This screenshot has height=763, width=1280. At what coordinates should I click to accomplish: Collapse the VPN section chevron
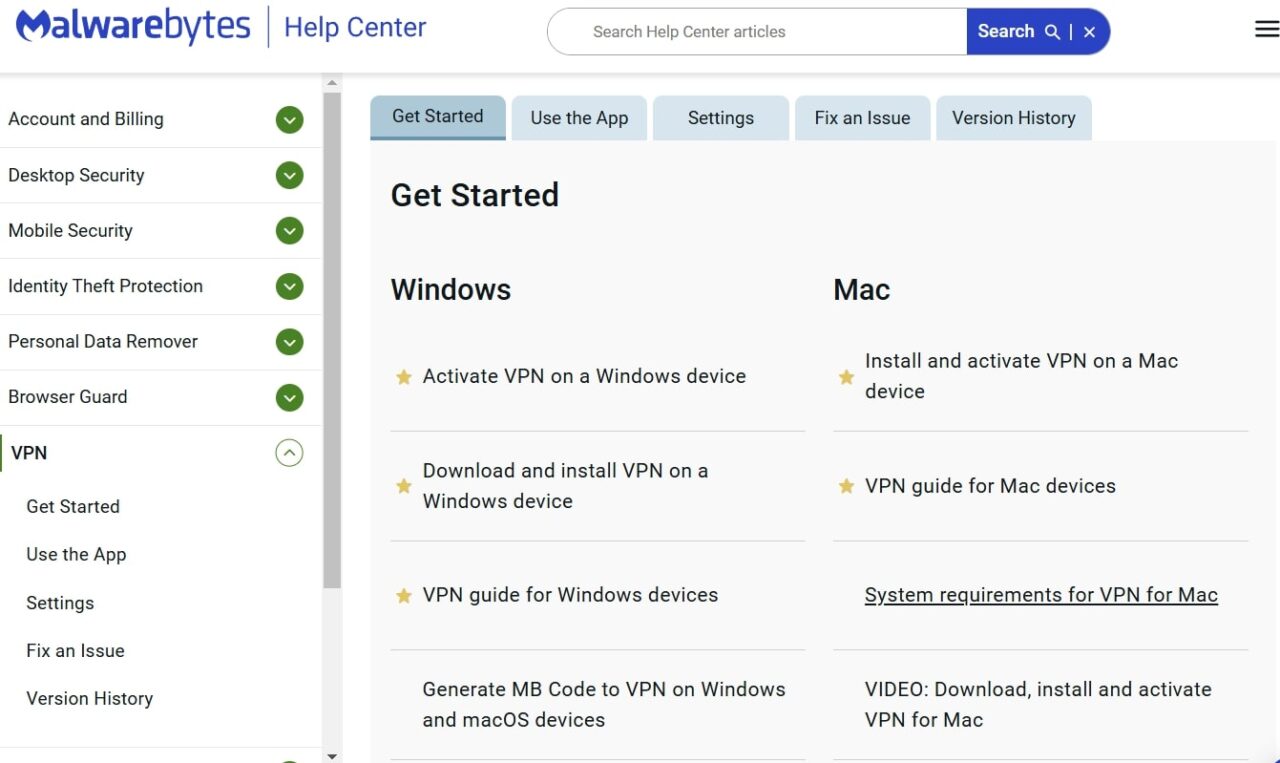coord(289,453)
